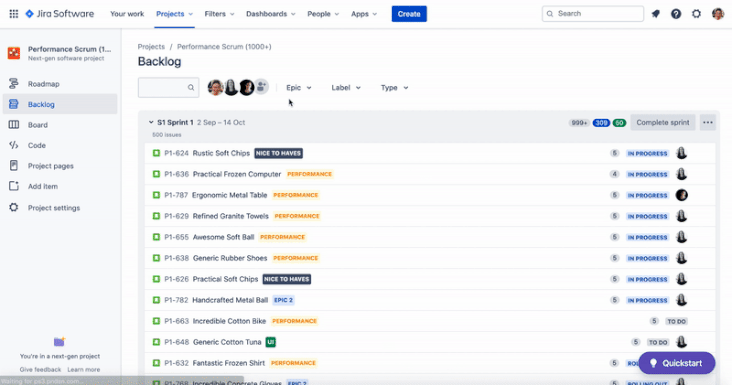Open issue P1-629 Refined Granite Towels

click(429, 216)
